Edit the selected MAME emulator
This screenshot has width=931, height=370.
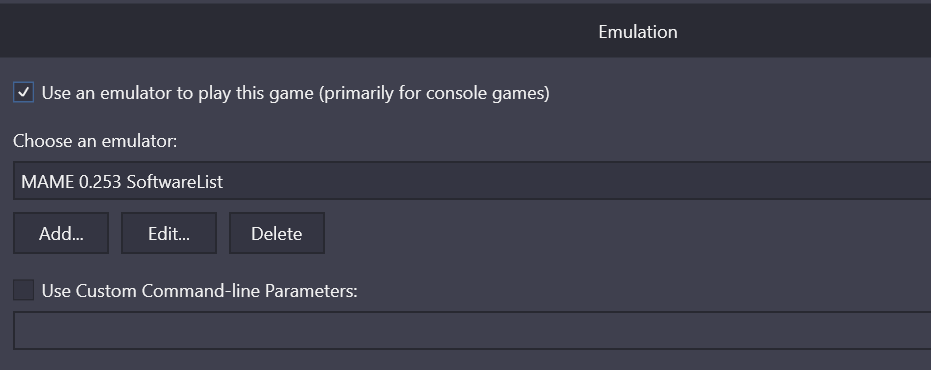[x=169, y=233]
